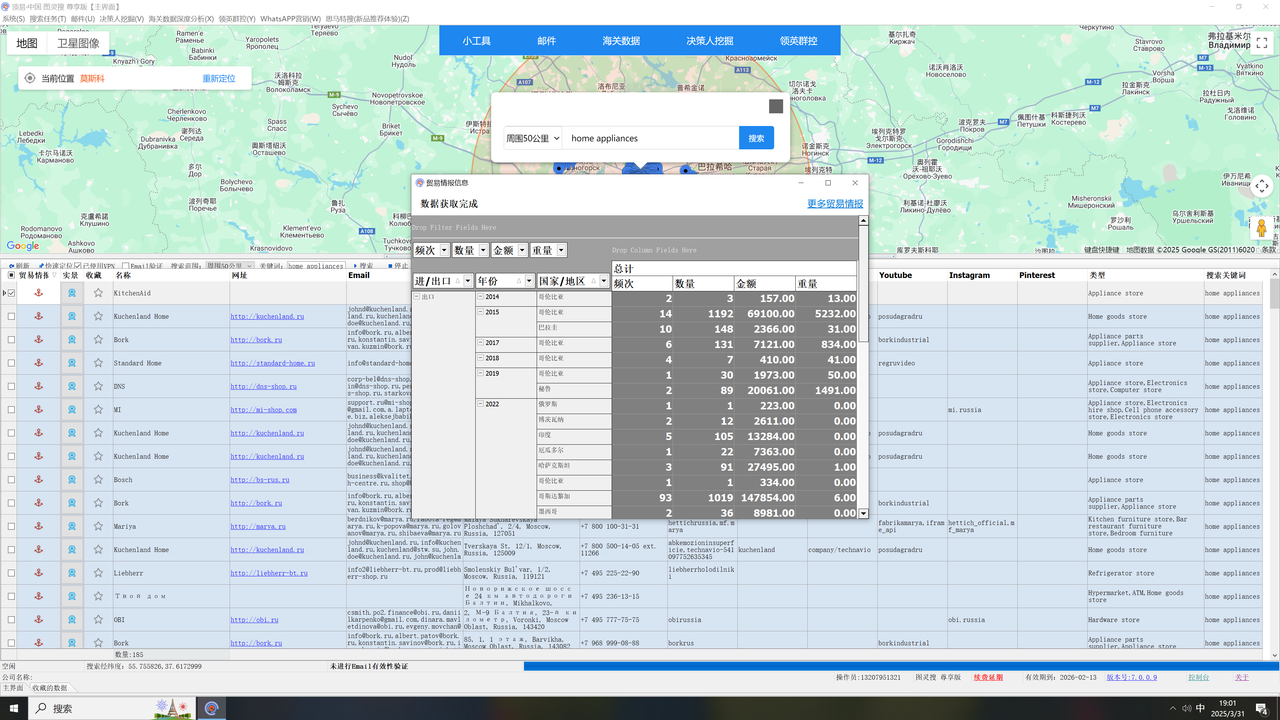This screenshot has height=720, width=1280.
Task: Click the current location target icon
Action: click(31, 79)
